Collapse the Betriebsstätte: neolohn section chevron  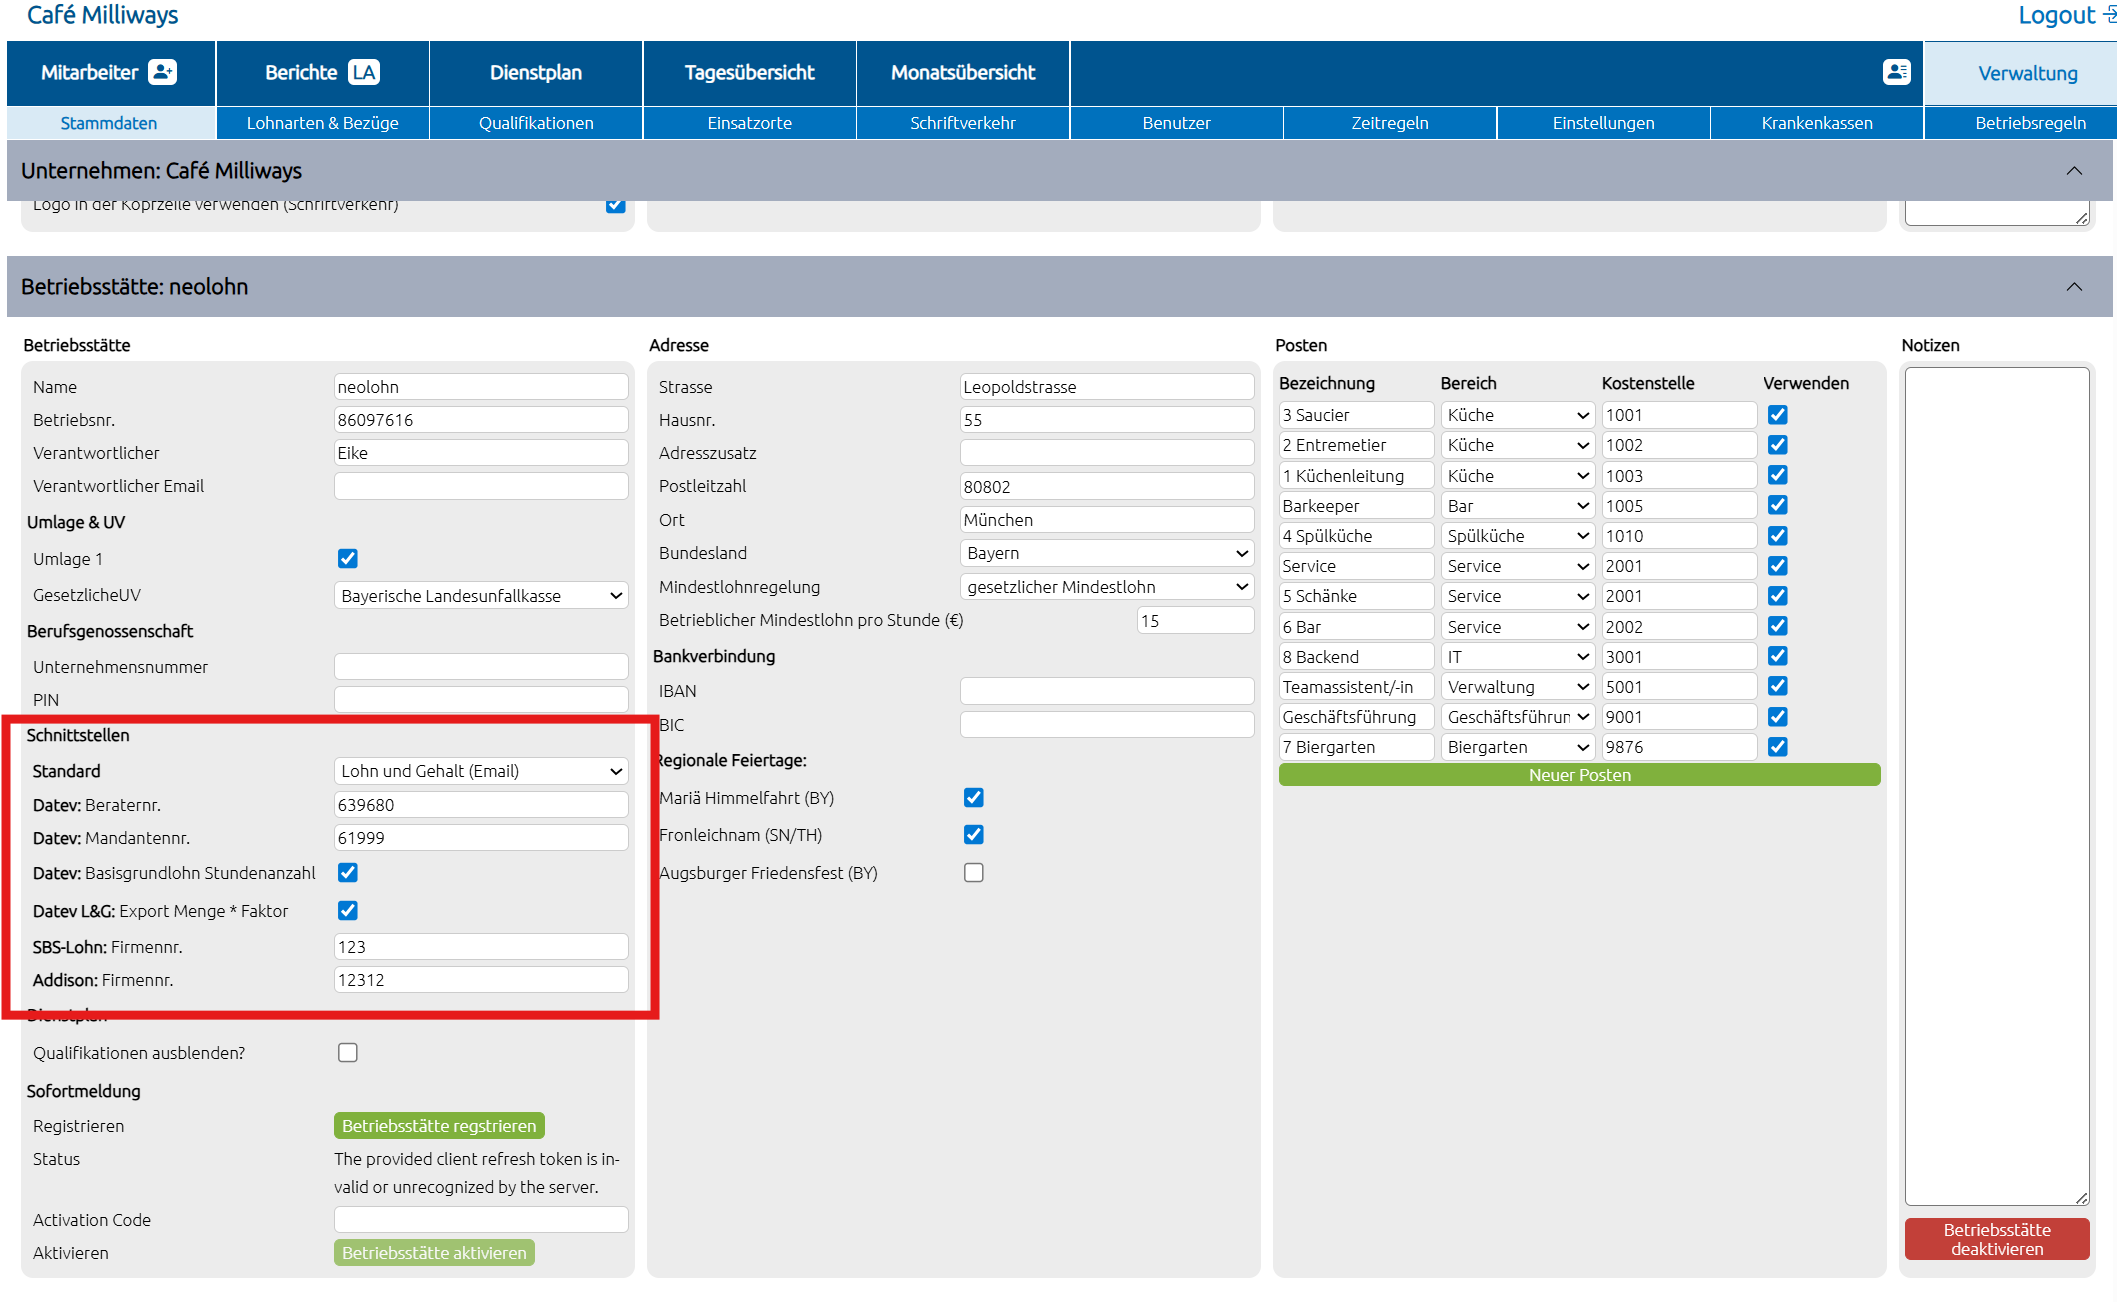pyautogui.click(x=2074, y=287)
